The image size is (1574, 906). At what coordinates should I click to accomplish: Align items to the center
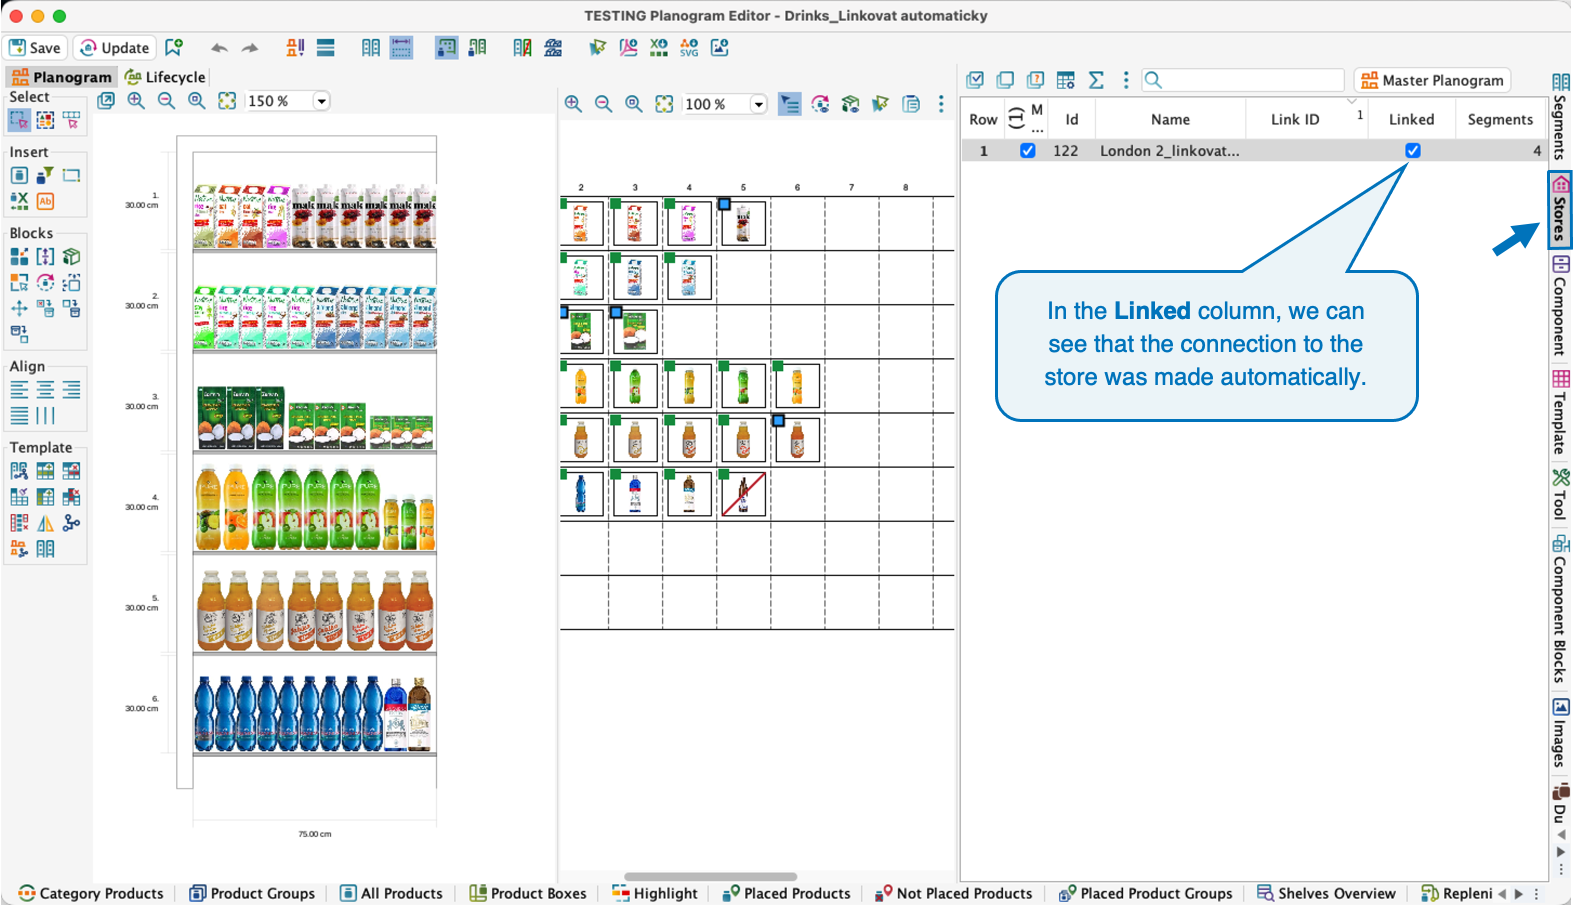coord(45,390)
